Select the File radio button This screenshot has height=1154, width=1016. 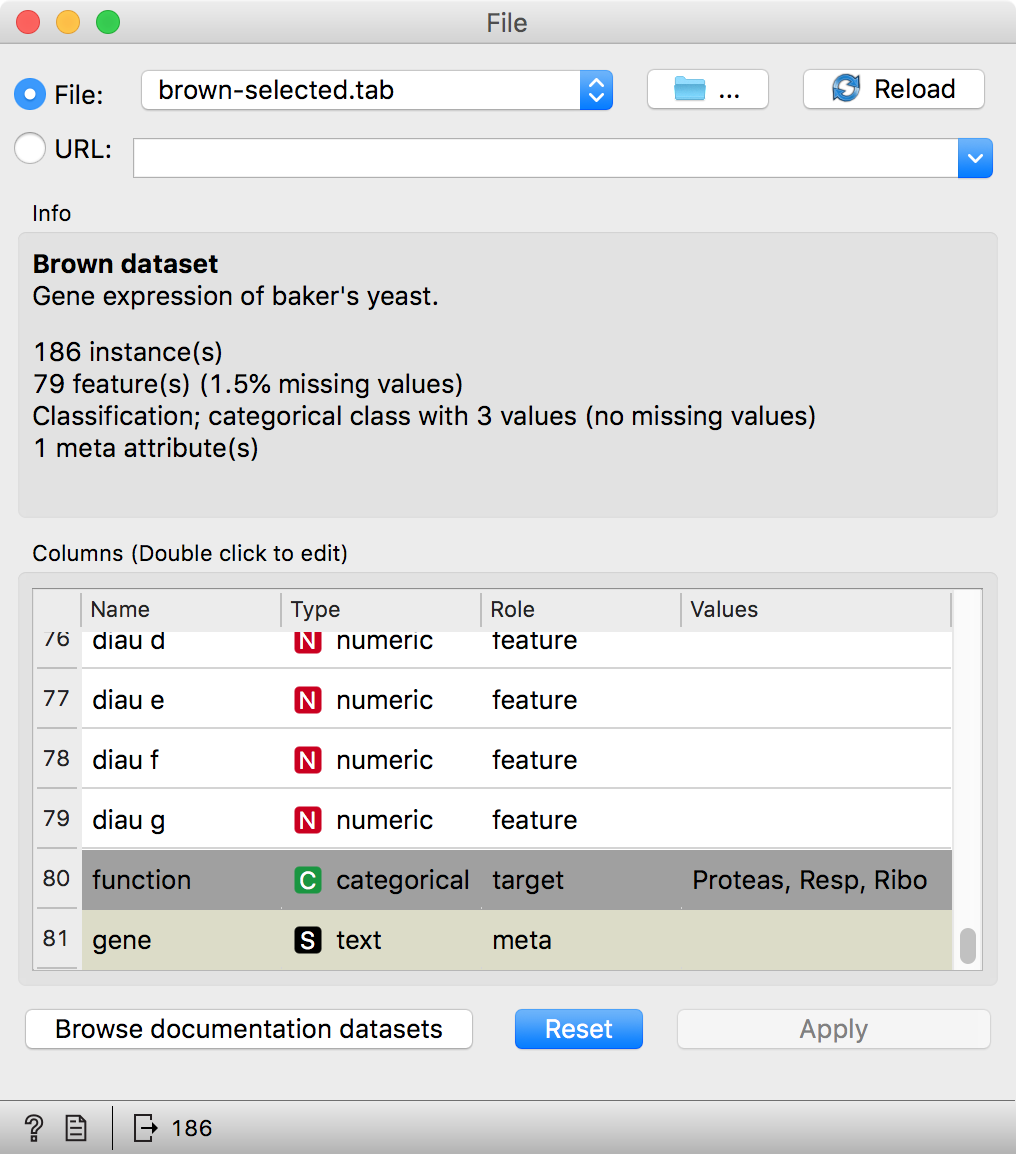point(30,94)
